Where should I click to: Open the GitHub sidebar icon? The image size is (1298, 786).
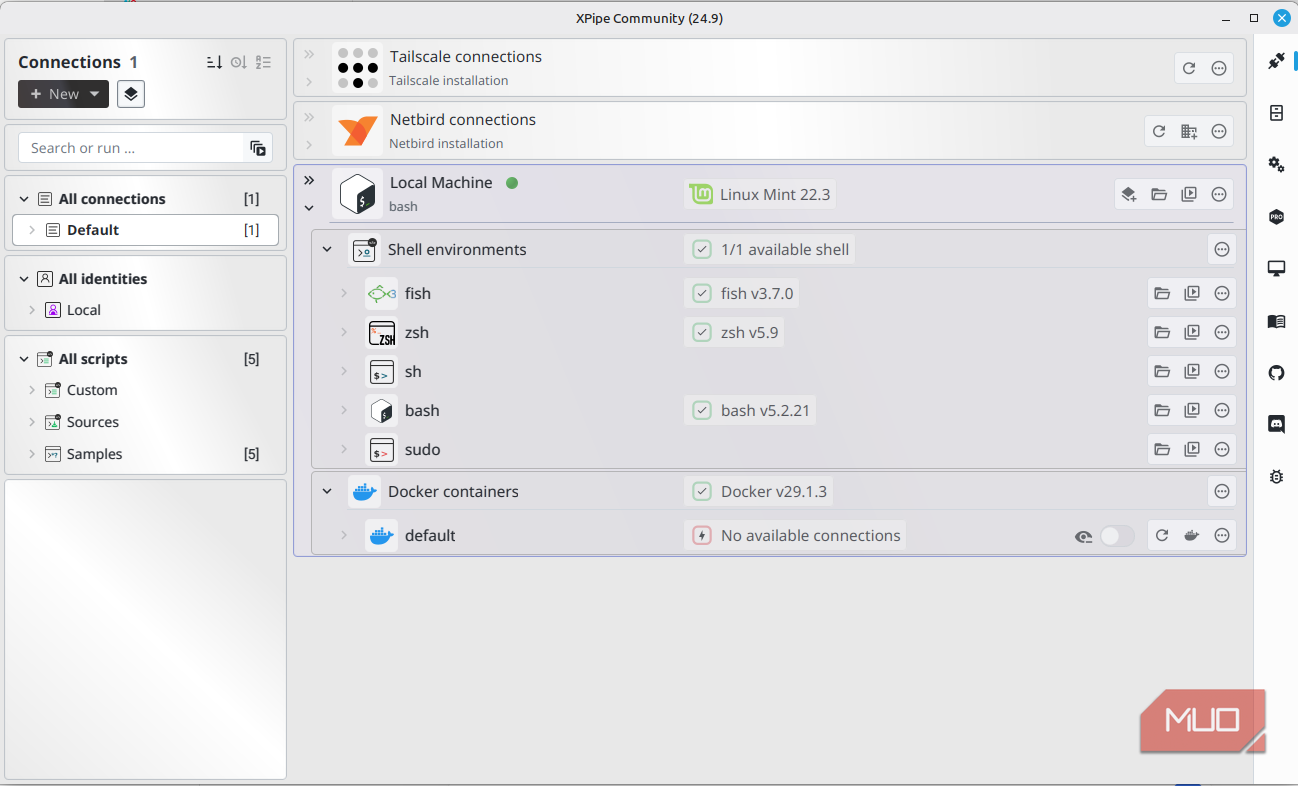coord(1276,373)
